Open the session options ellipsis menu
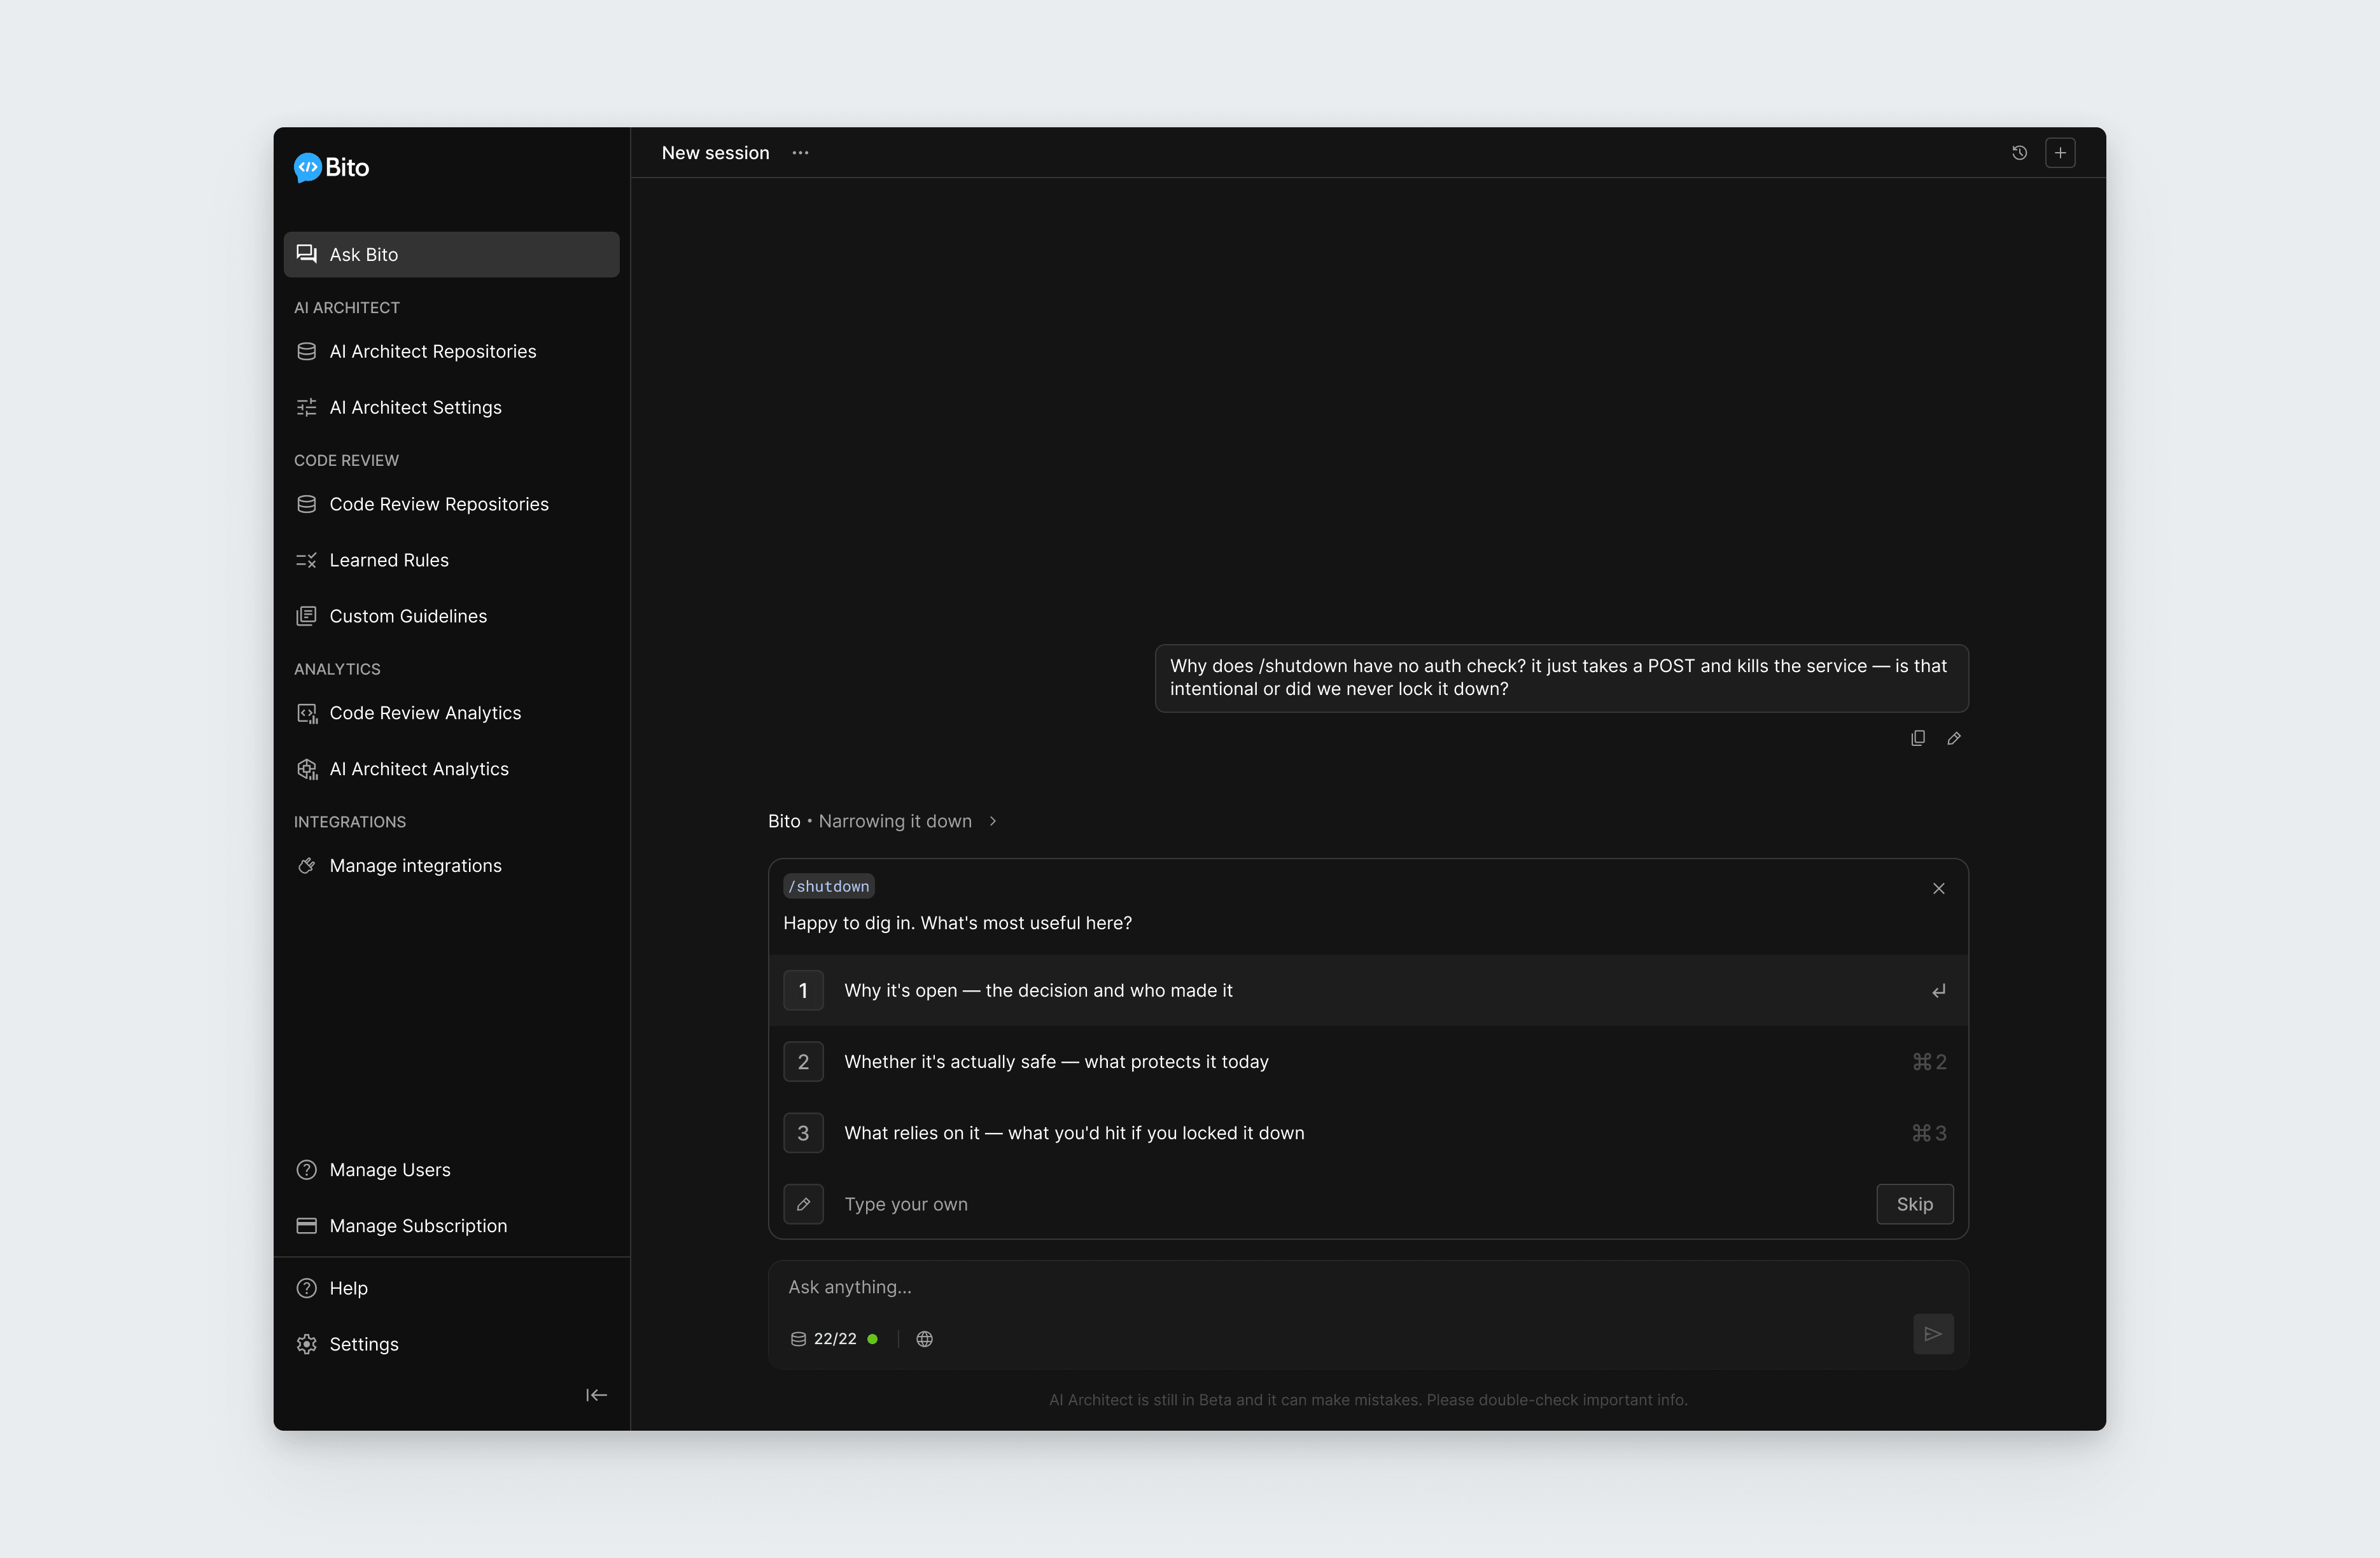The width and height of the screenshot is (2380, 1558). click(x=800, y=153)
